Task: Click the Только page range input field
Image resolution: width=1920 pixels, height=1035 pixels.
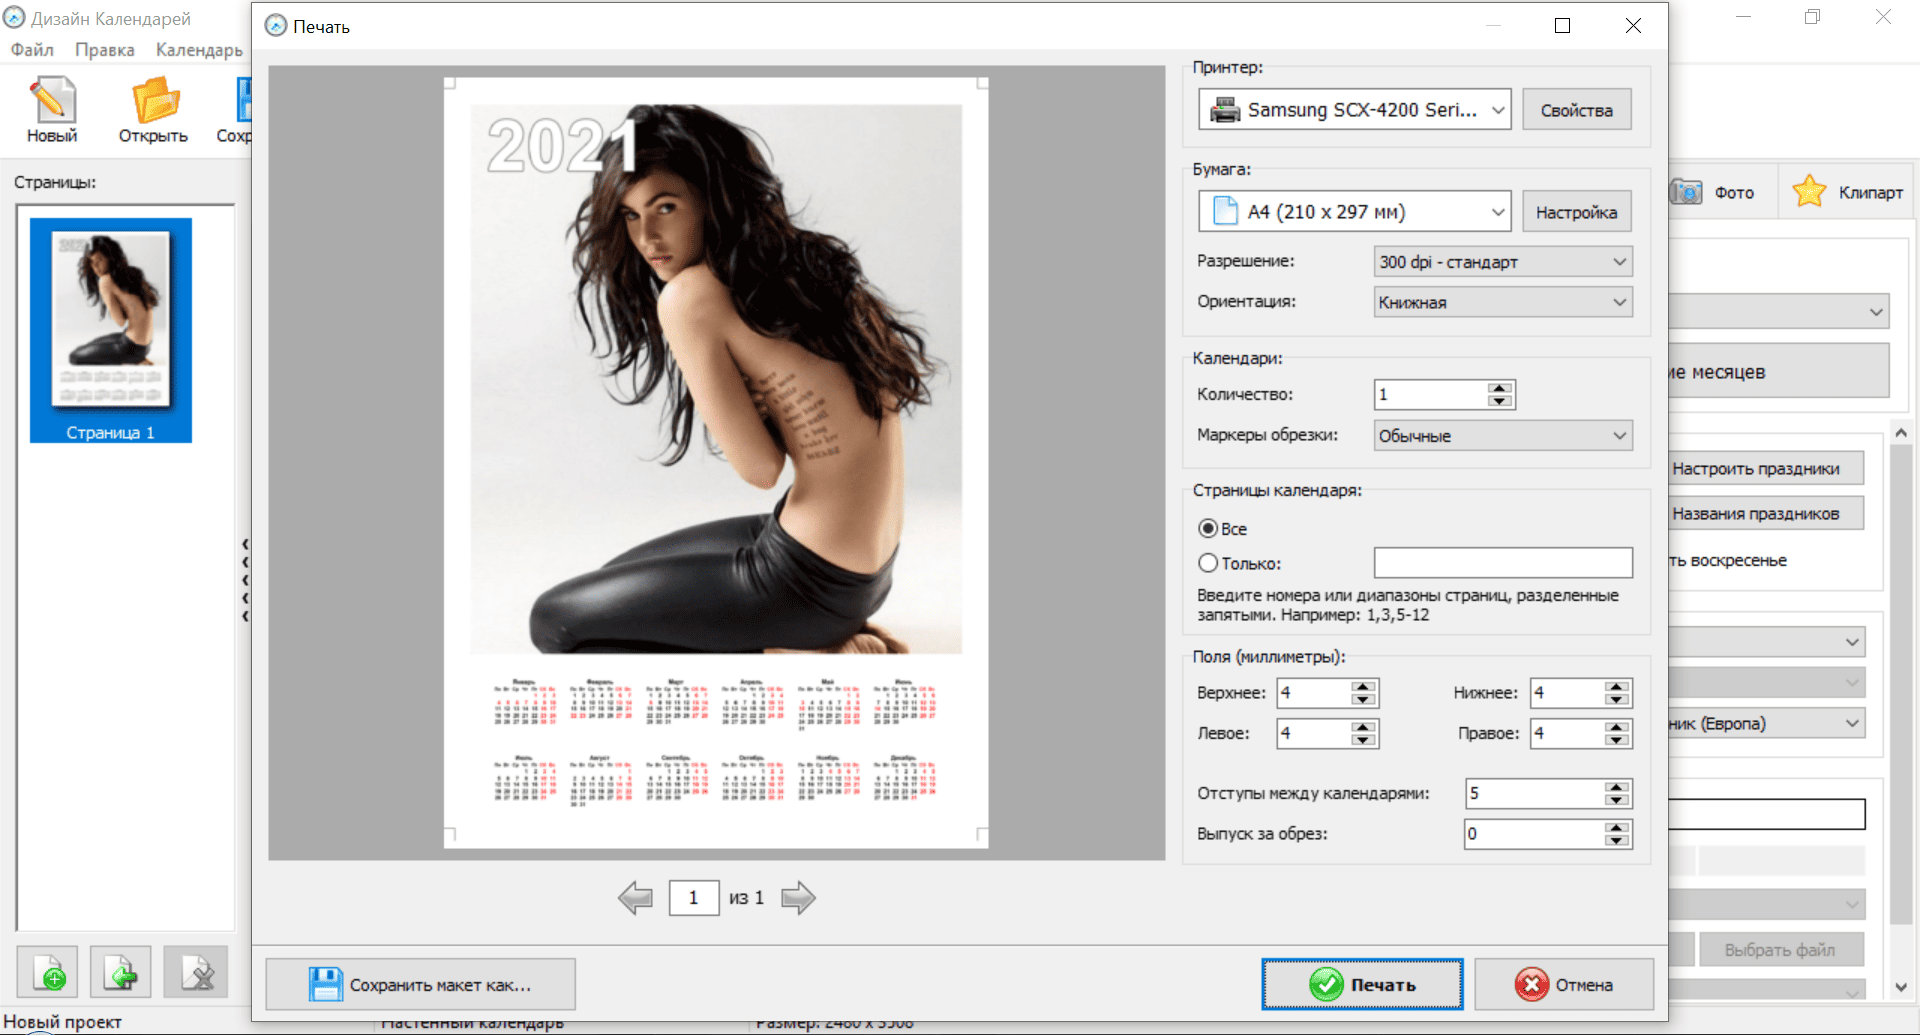Action: pos(1503,563)
